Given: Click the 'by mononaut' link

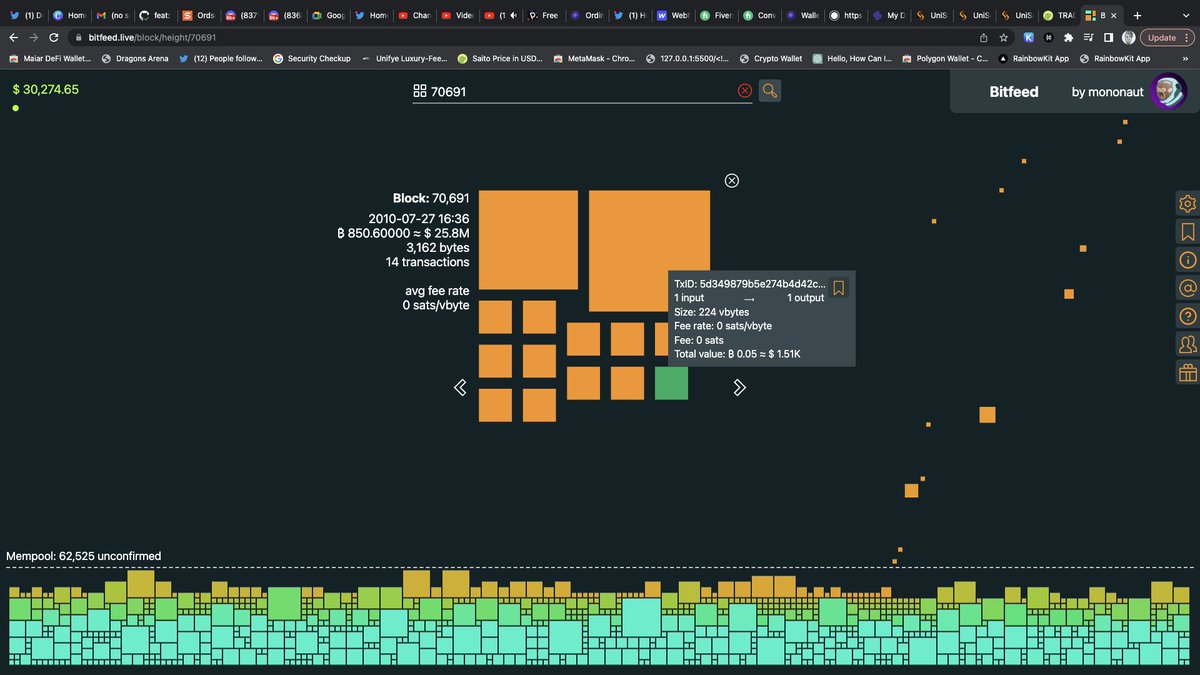Looking at the screenshot, I should 1108,91.
